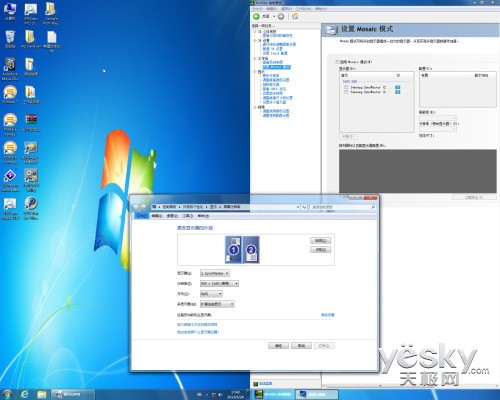Select the highlighted Mosaic item in NVIDIA tree
Viewport: 500px width, 400px height.
click(277, 67)
